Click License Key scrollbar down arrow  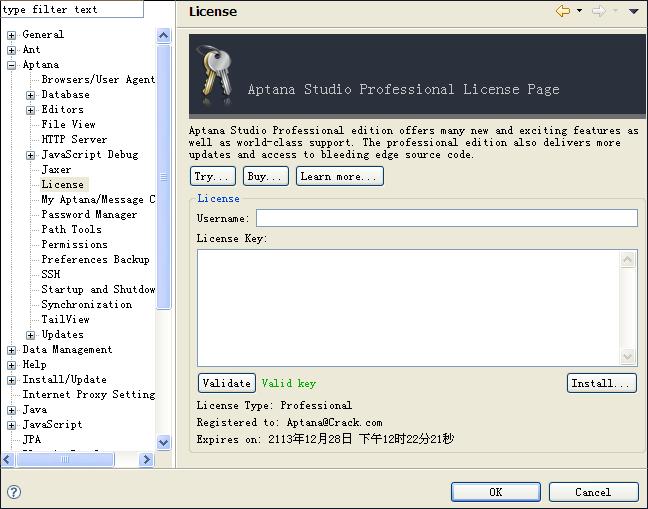pyautogui.click(x=628, y=356)
